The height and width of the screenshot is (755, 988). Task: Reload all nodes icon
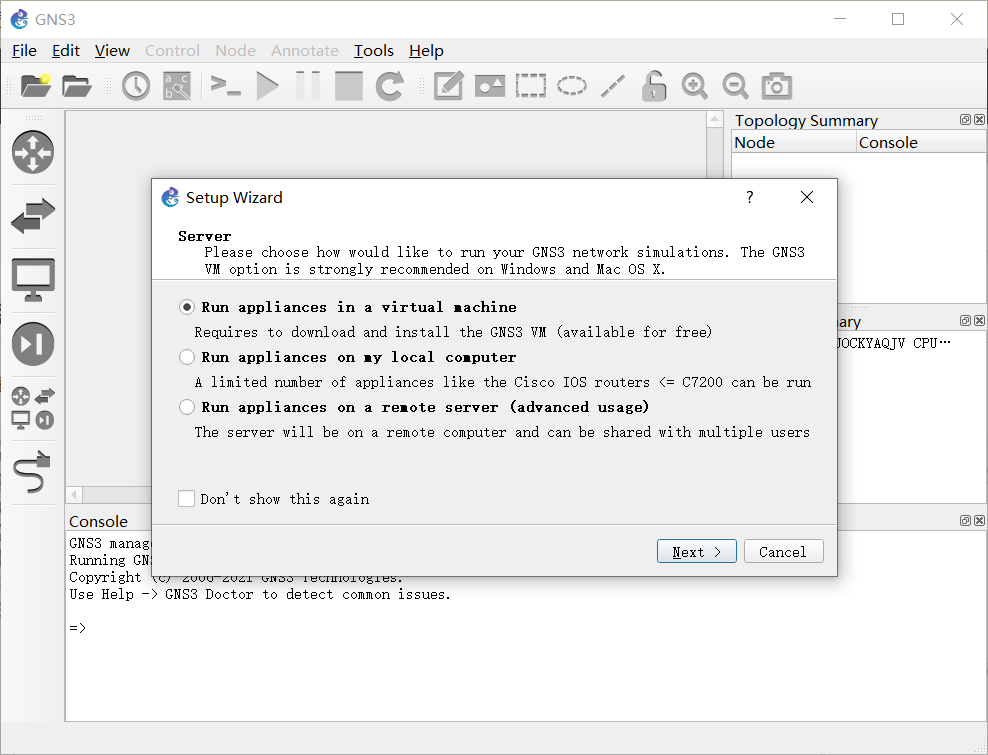(x=389, y=86)
